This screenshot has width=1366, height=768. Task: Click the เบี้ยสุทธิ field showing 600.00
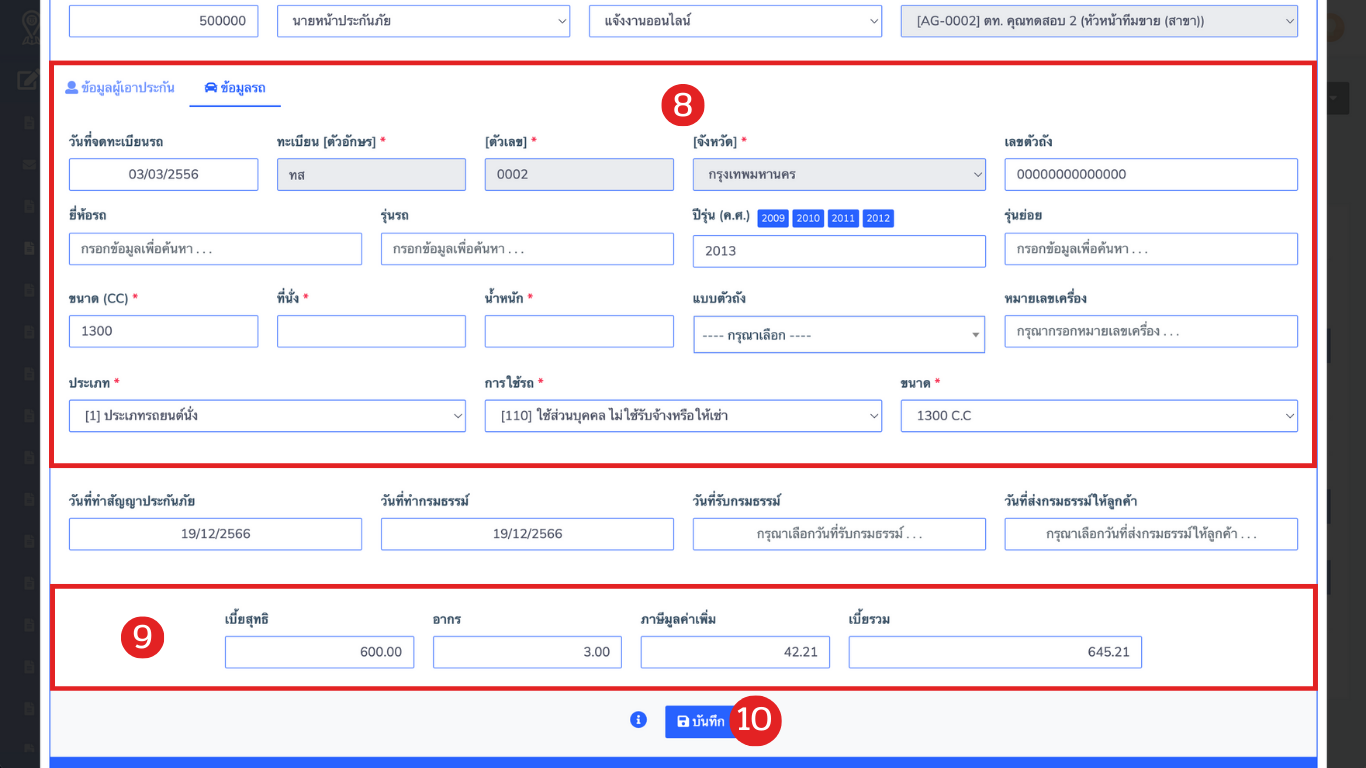319,652
